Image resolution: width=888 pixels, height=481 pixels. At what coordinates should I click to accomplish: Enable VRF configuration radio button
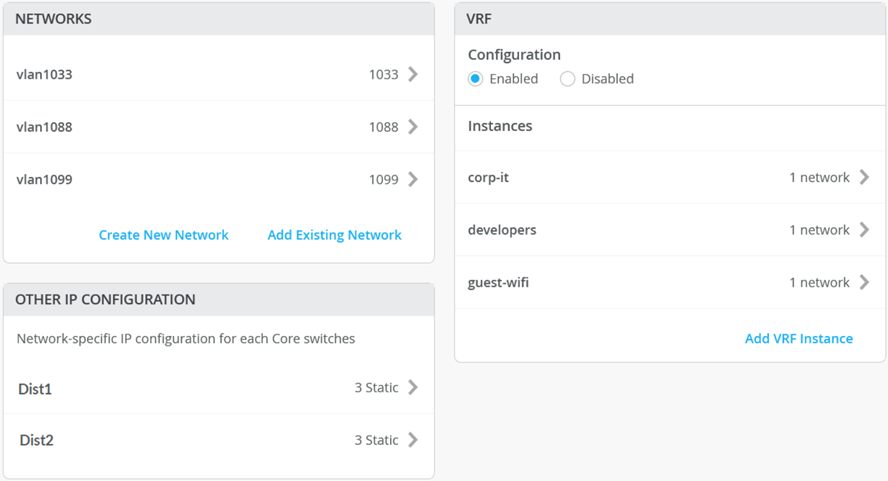tap(476, 79)
